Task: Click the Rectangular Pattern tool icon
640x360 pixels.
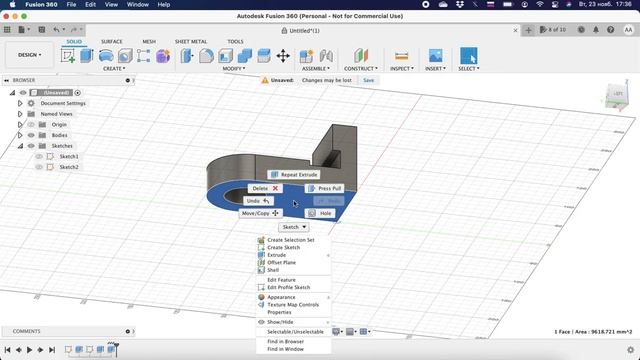Action: (143, 56)
